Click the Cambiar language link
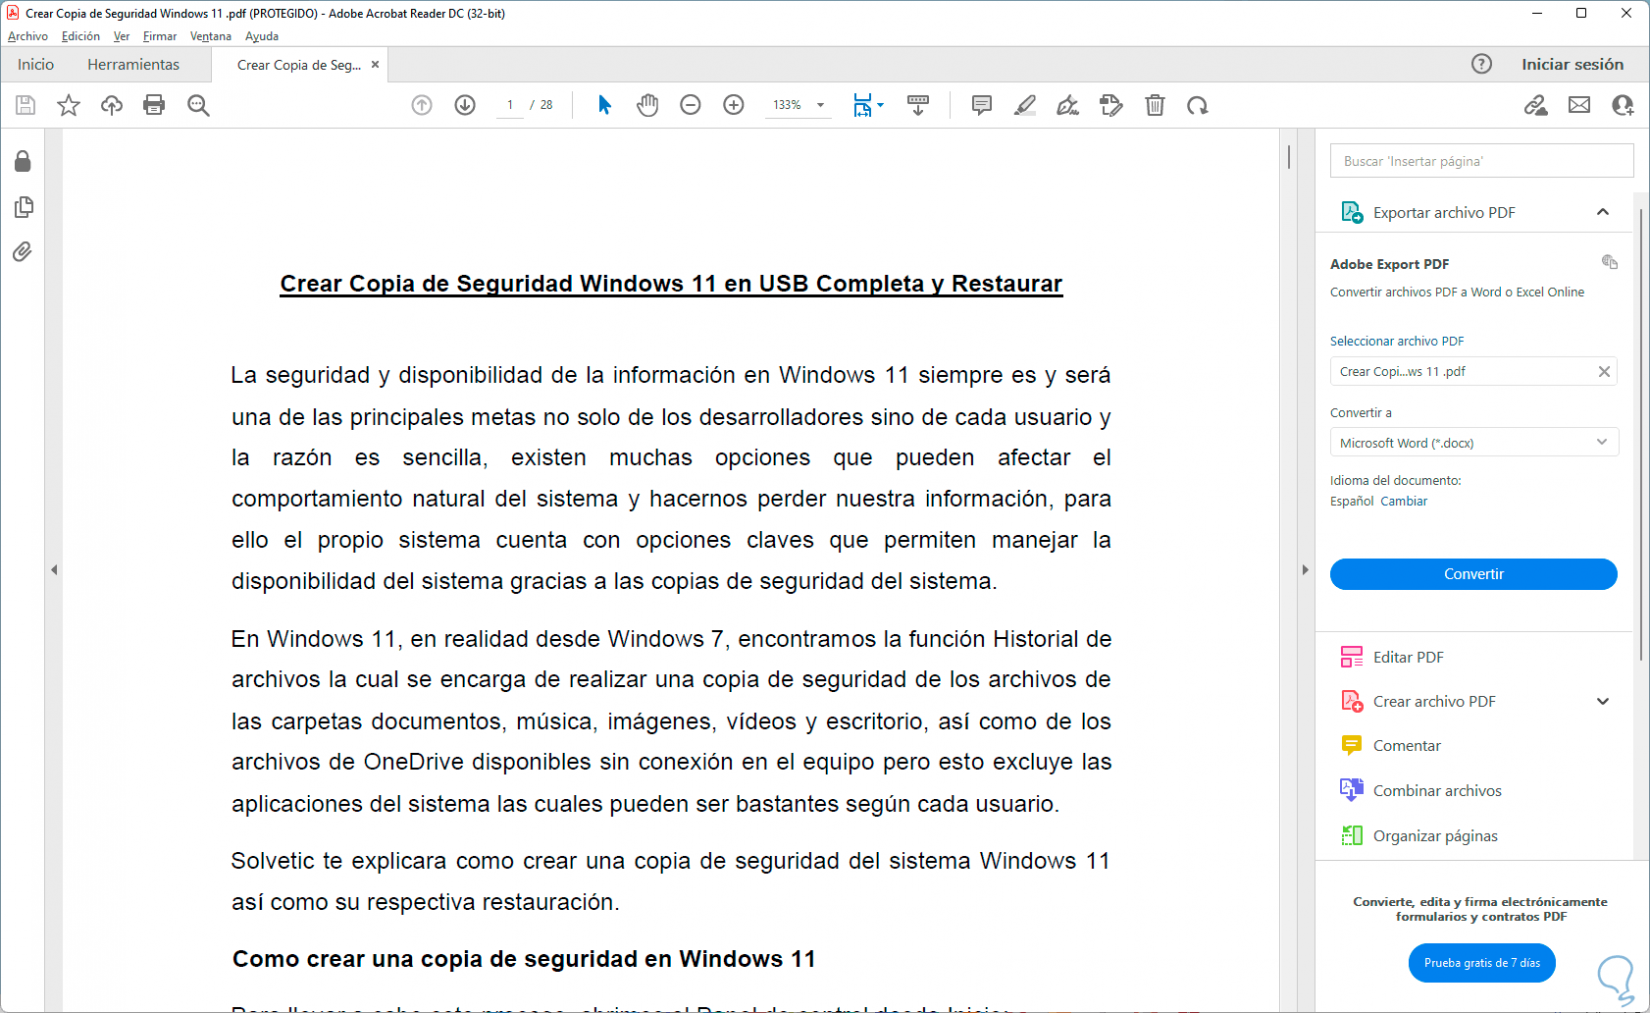Image resolution: width=1650 pixels, height=1013 pixels. click(1404, 501)
